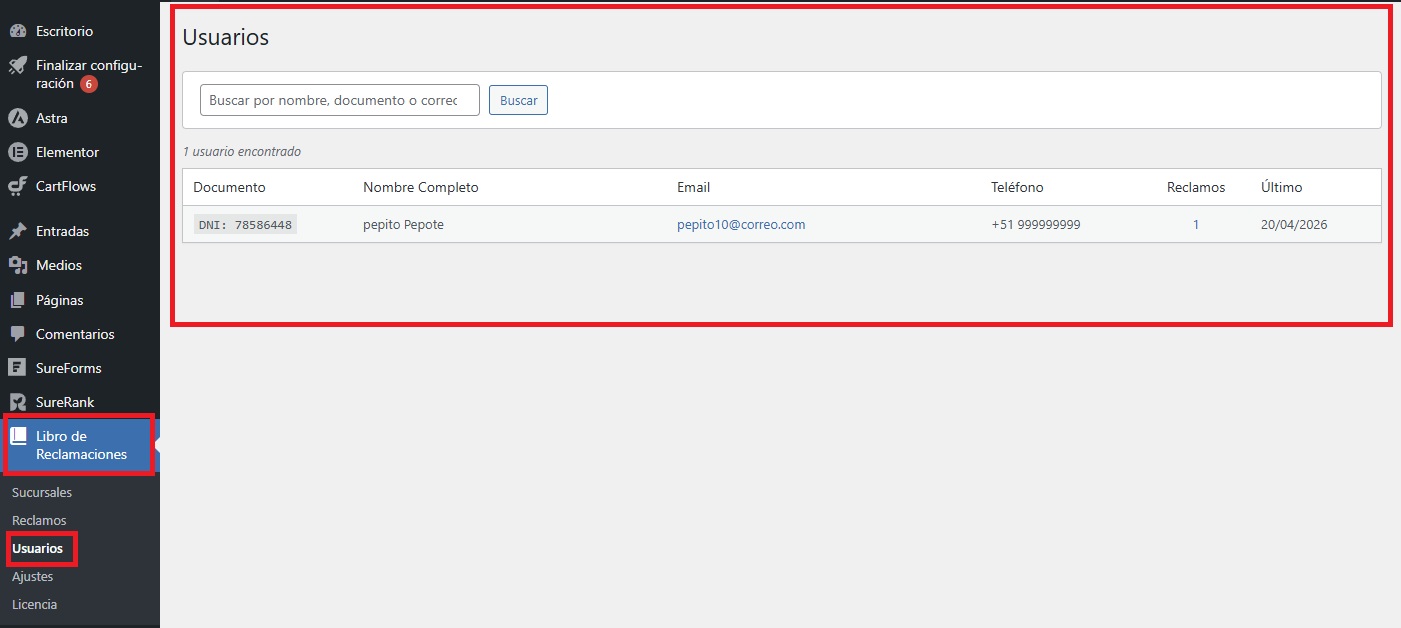Click the Páginas pages icon
This screenshot has height=628, width=1401.
17,300
